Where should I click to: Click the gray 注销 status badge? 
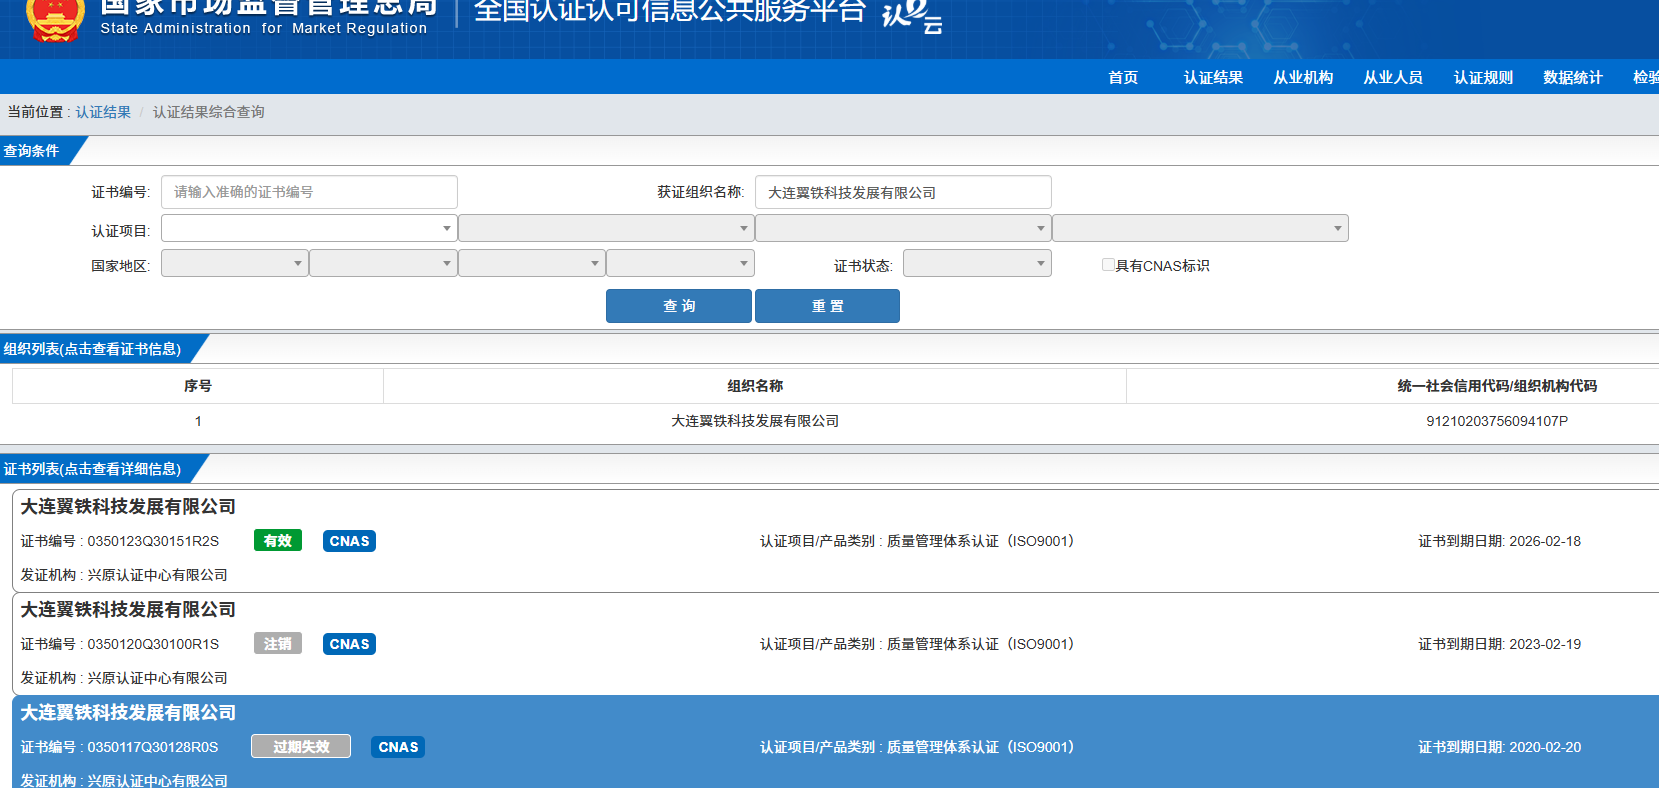pos(277,644)
